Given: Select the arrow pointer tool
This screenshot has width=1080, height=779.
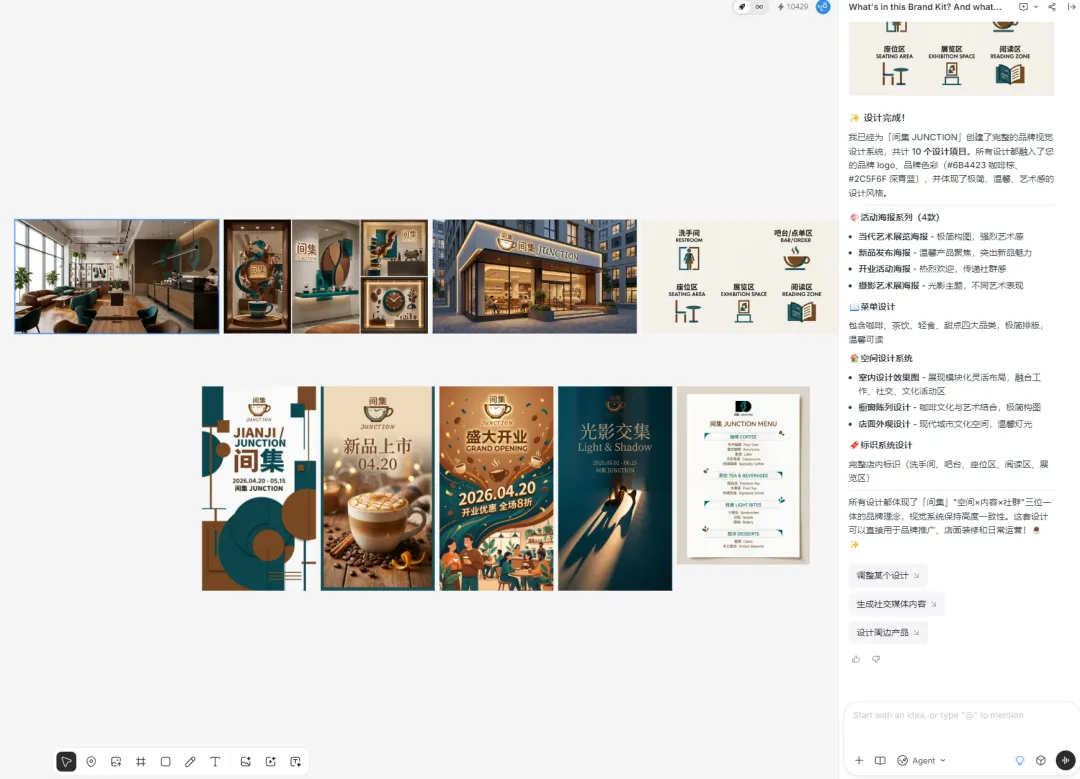Looking at the screenshot, I should click(66, 762).
